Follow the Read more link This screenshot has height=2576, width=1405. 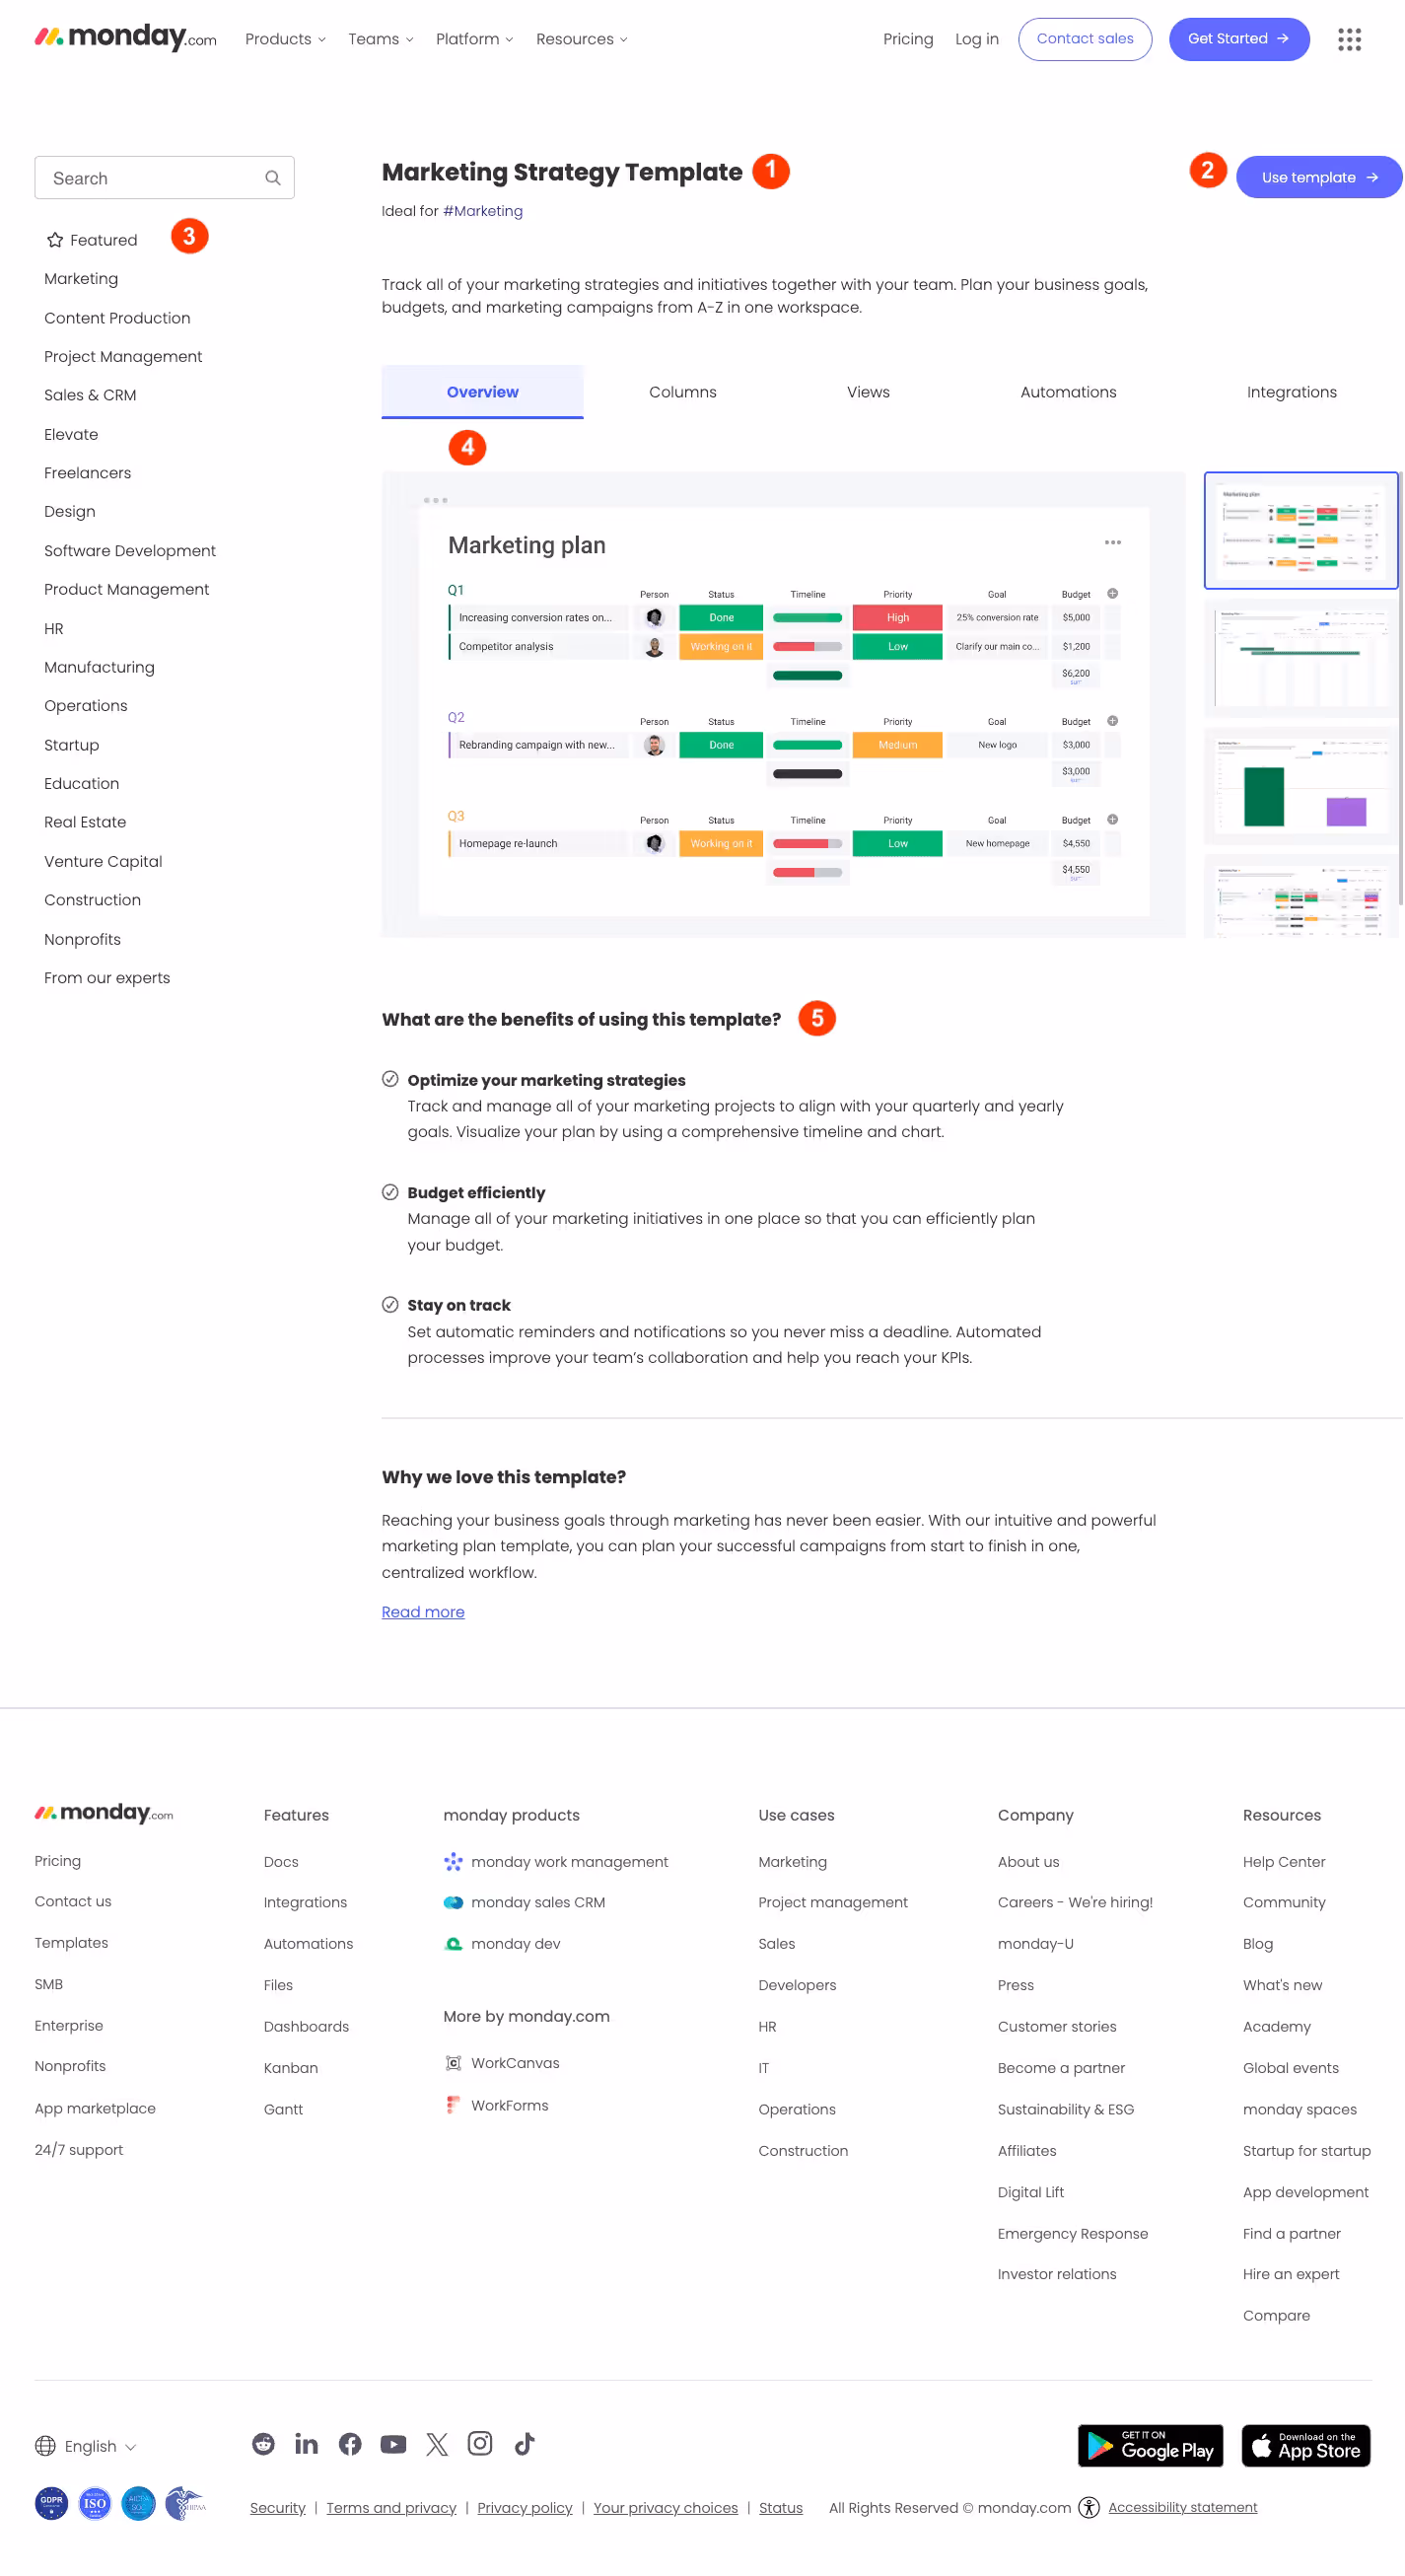(x=423, y=1611)
